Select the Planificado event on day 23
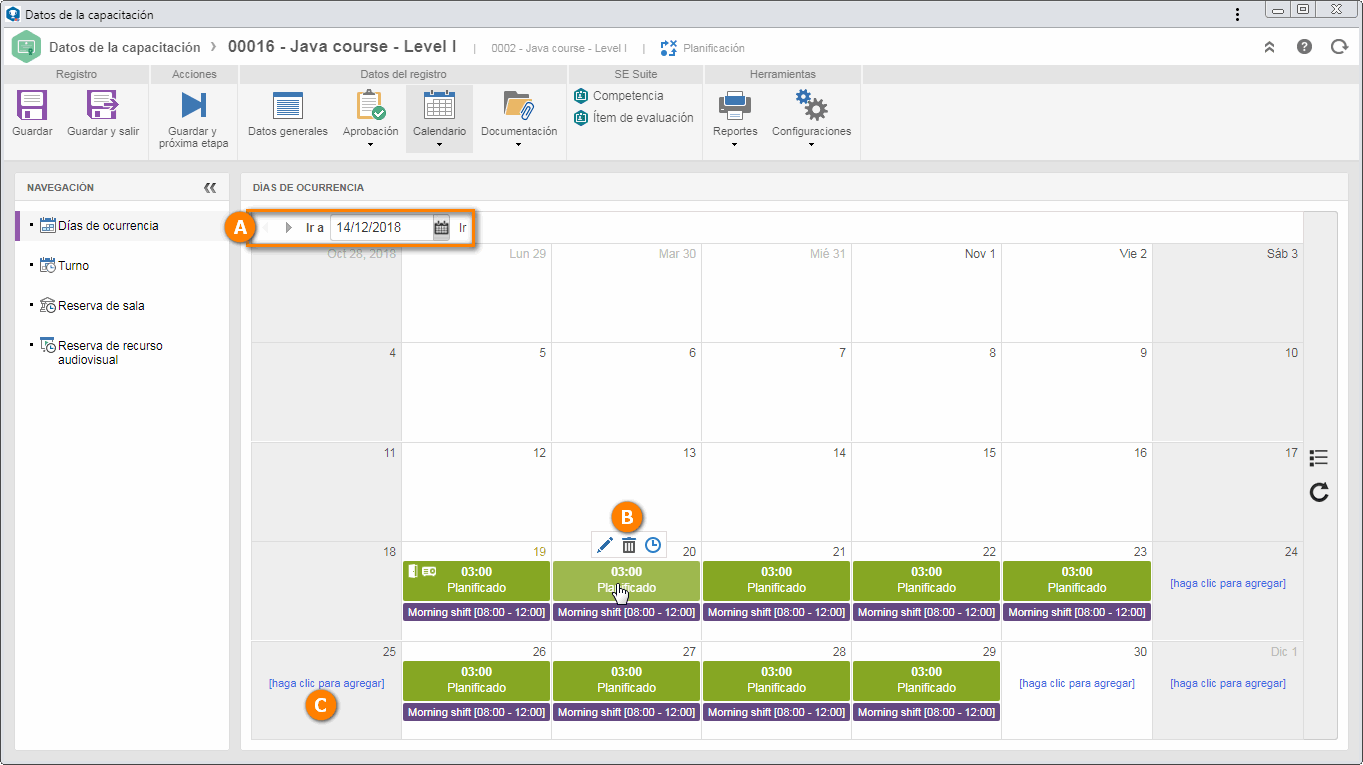 point(1077,580)
